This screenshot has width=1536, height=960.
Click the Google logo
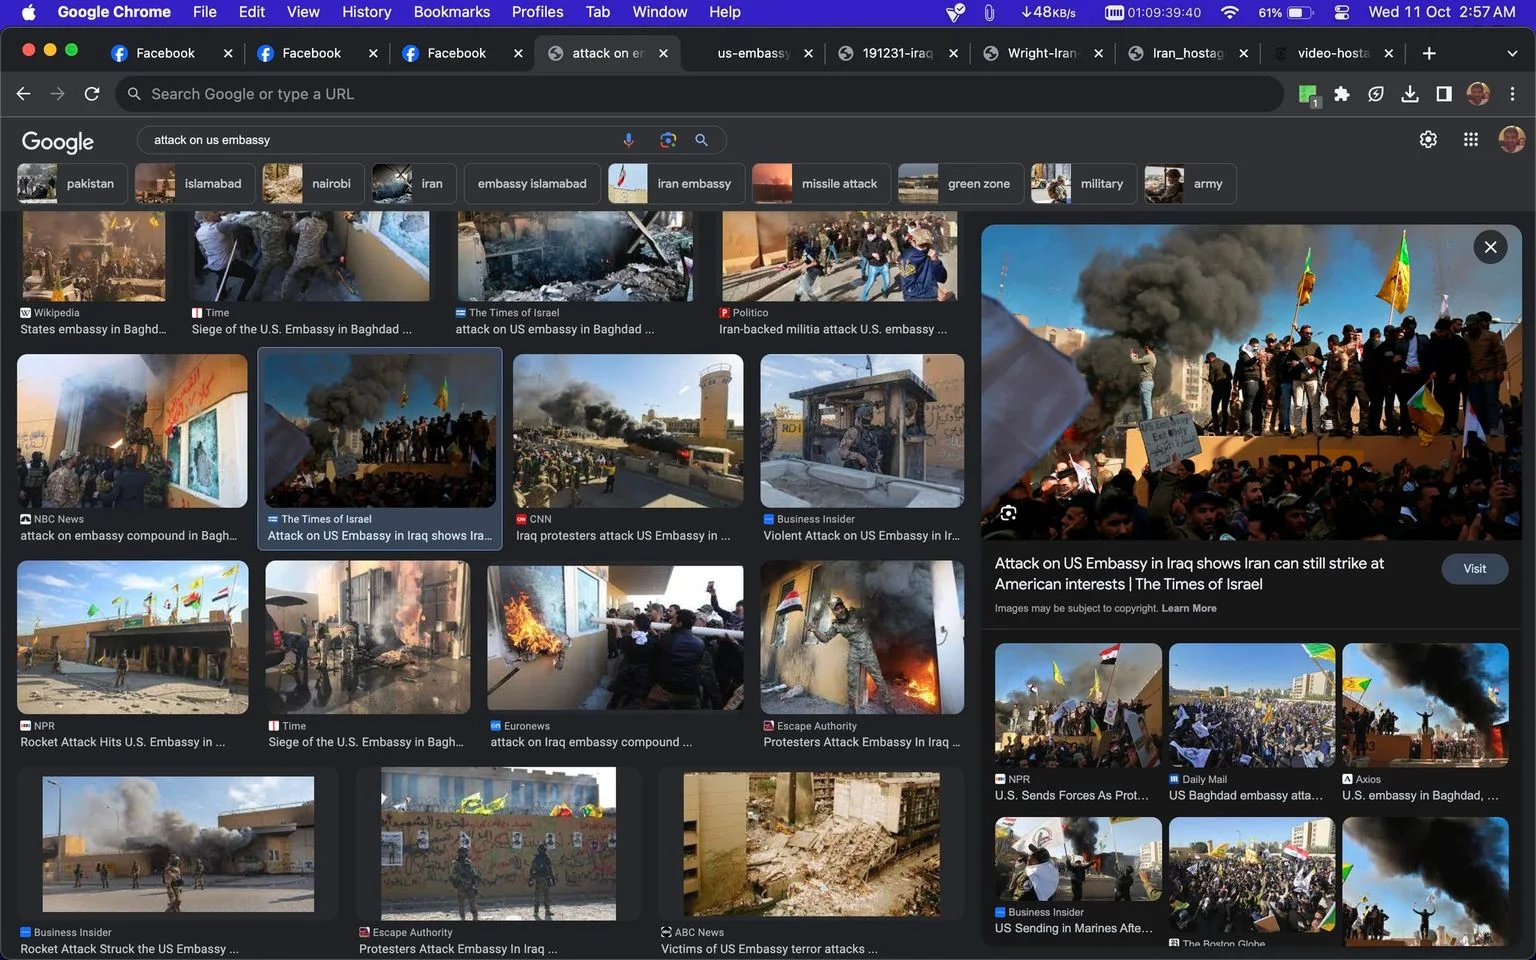58,142
